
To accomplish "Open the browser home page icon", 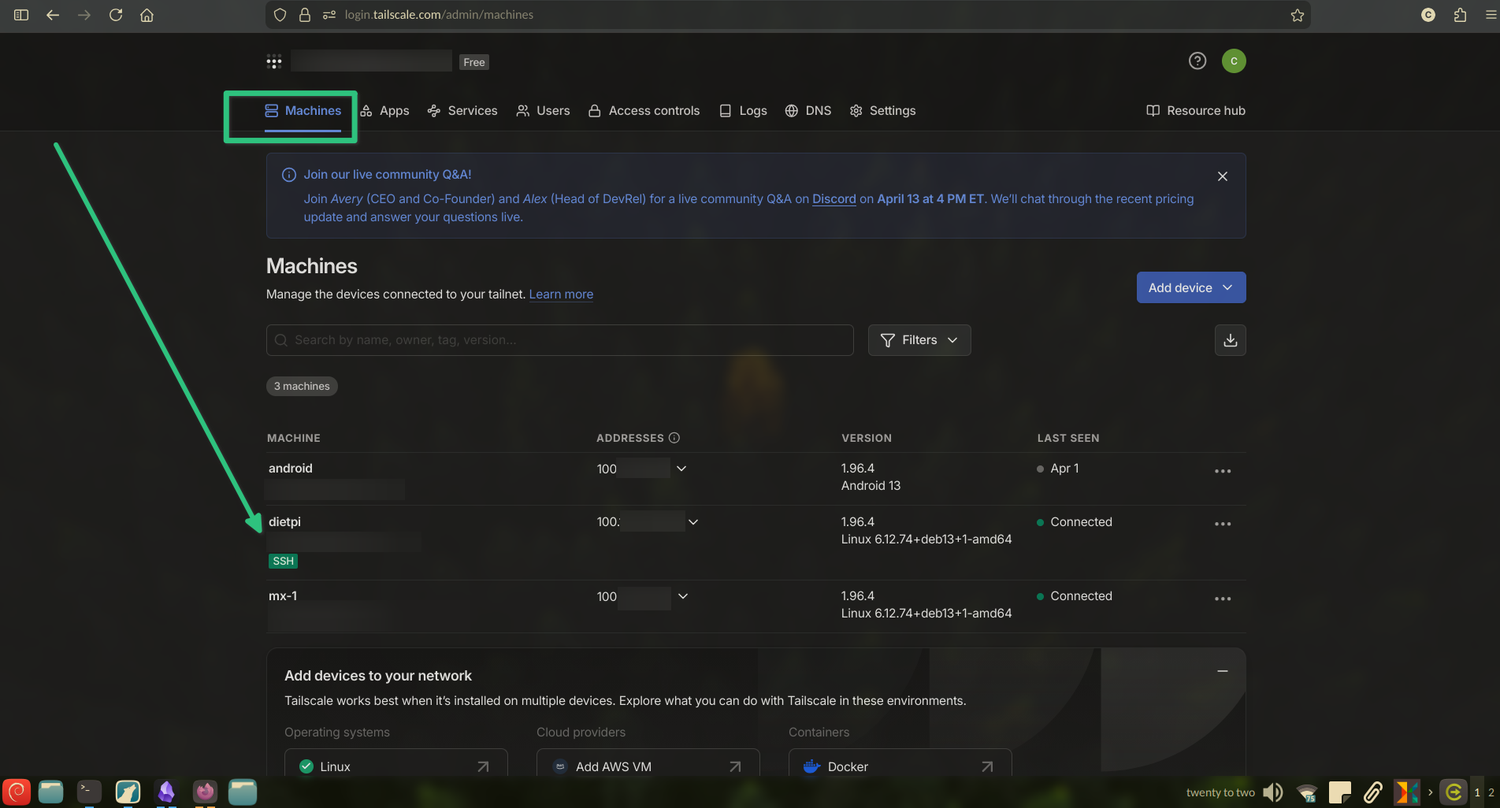I will click(x=147, y=15).
